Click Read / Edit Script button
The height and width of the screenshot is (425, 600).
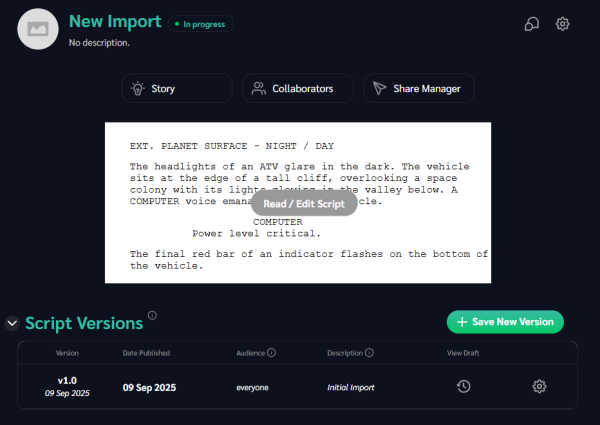[303, 204]
